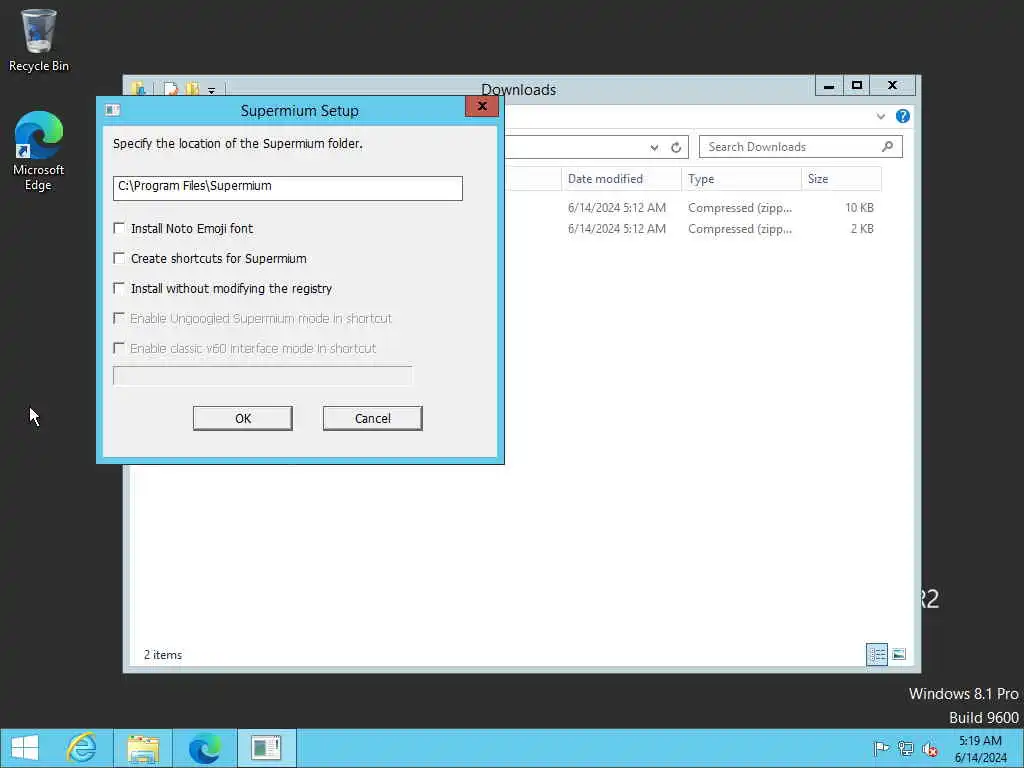Open the Action Center flag icon

click(x=881, y=748)
